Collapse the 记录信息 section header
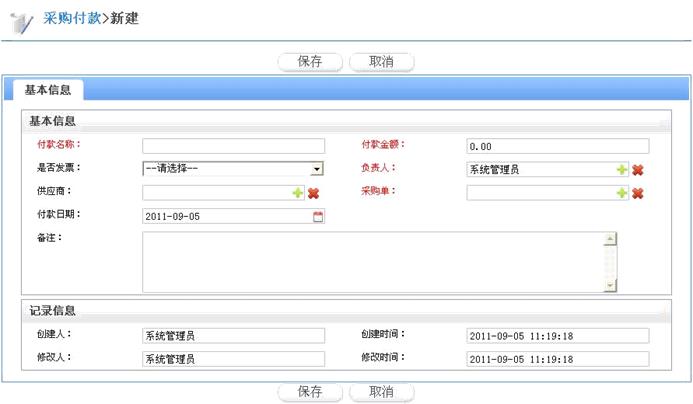693x404 pixels. point(346,311)
